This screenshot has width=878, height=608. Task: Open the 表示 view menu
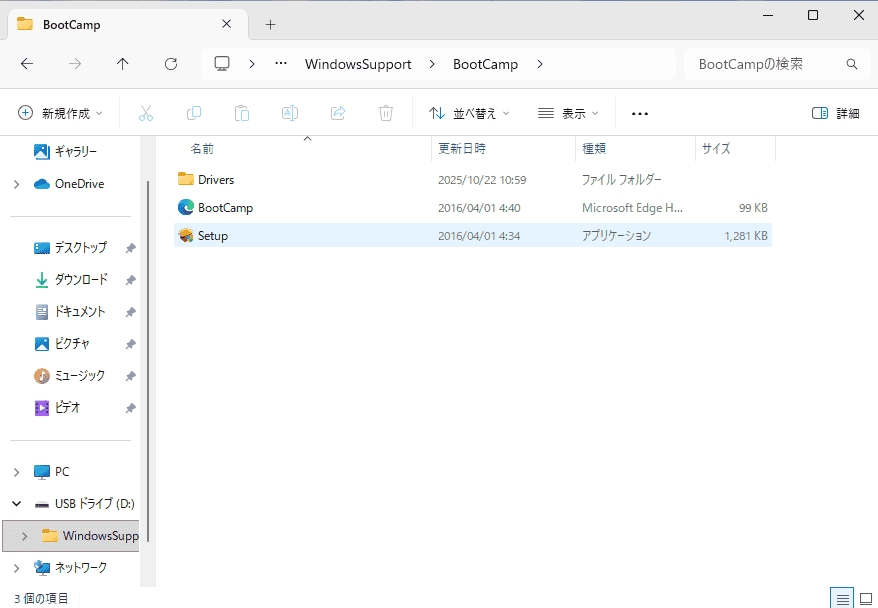pyautogui.click(x=568, y=113)
